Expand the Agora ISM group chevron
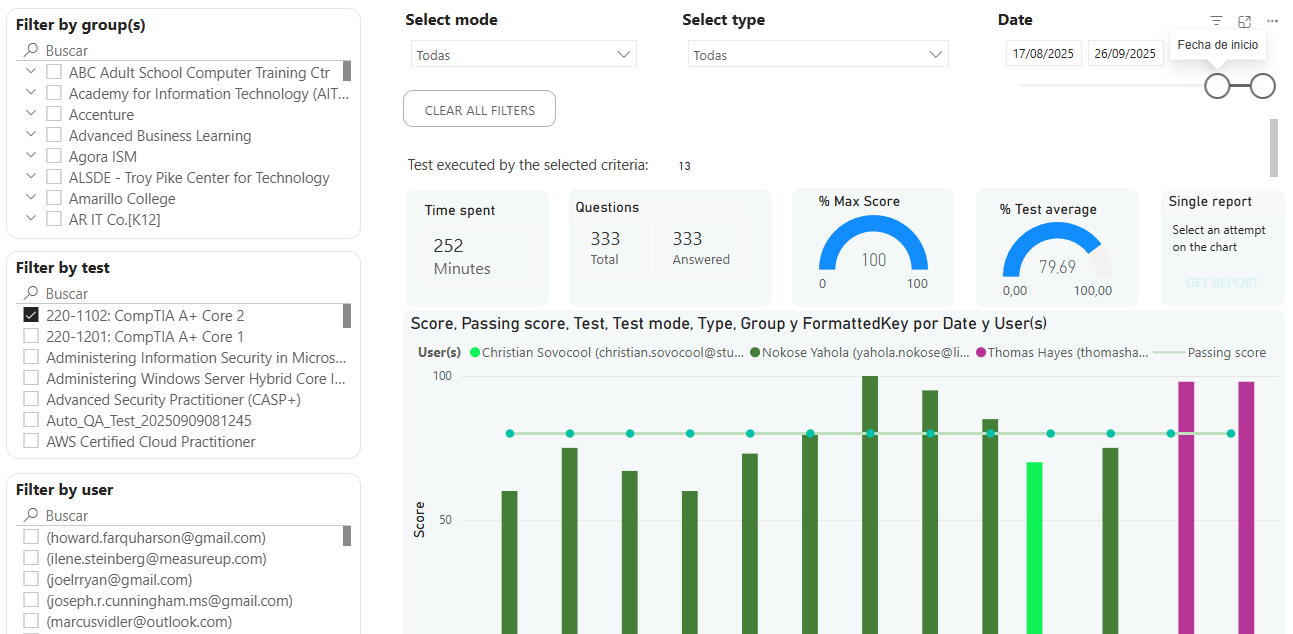 click(x=31, y=156)
